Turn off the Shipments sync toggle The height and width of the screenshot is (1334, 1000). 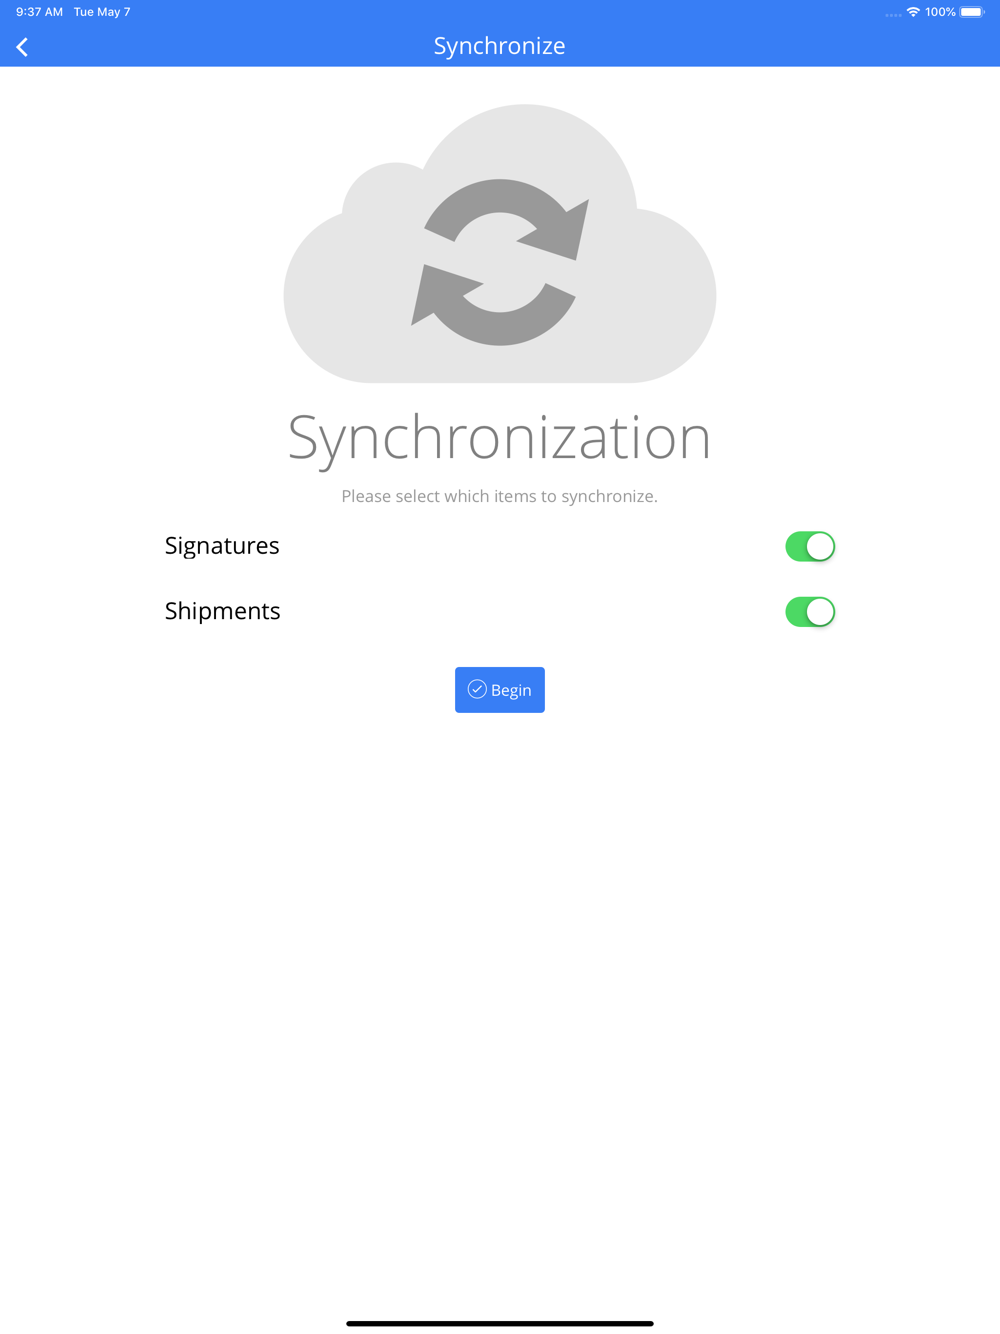click(810, 611)
